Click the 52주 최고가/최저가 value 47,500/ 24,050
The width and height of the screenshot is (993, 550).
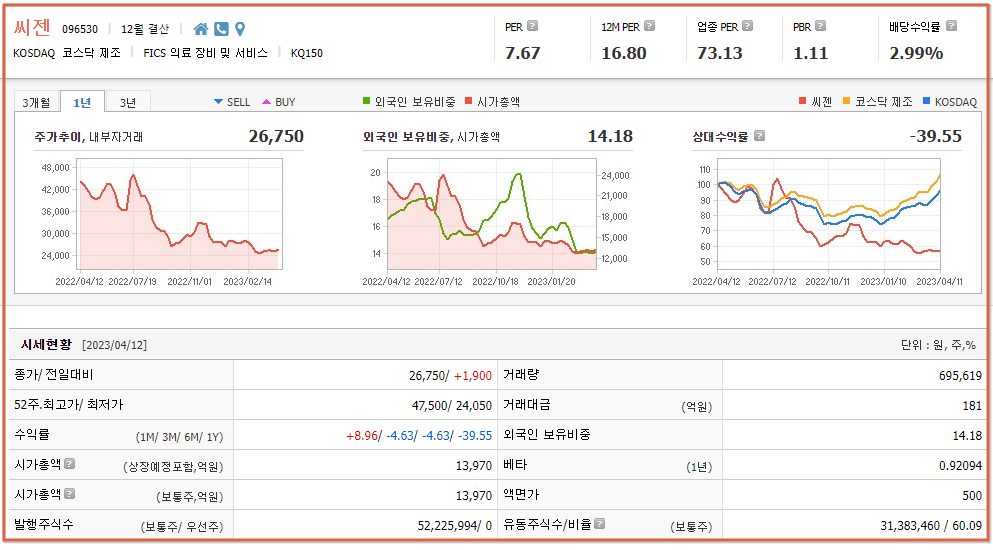pyautogui.click(x=452, y=406)
